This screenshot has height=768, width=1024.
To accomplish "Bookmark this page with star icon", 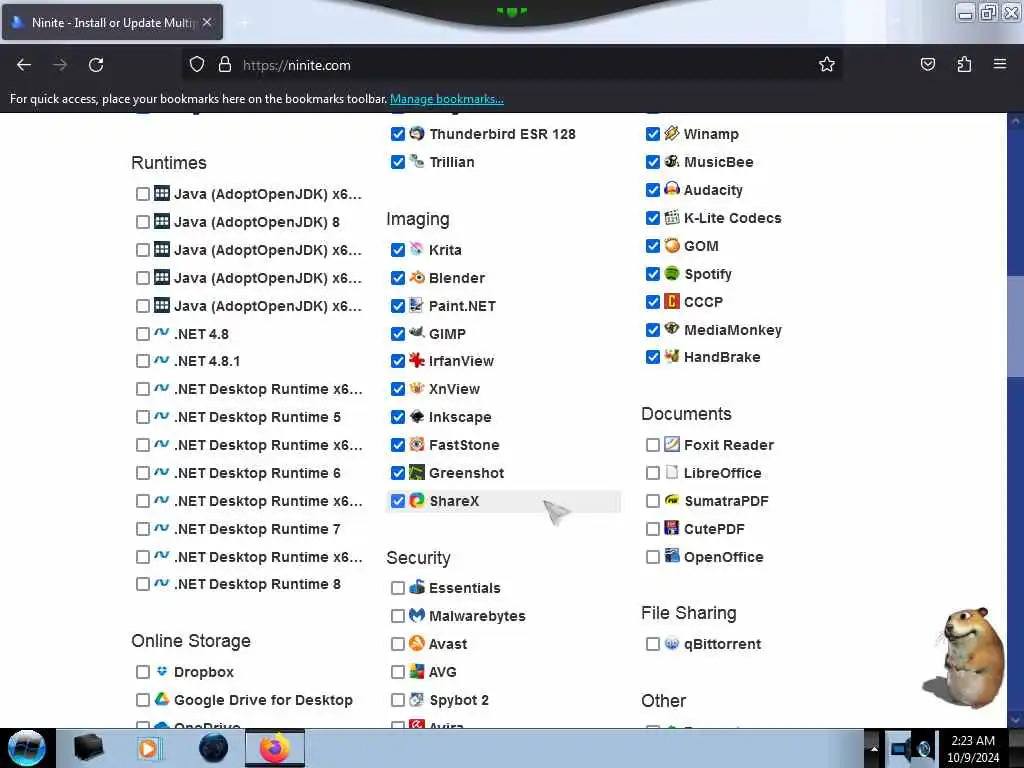I will click(827, 65).
